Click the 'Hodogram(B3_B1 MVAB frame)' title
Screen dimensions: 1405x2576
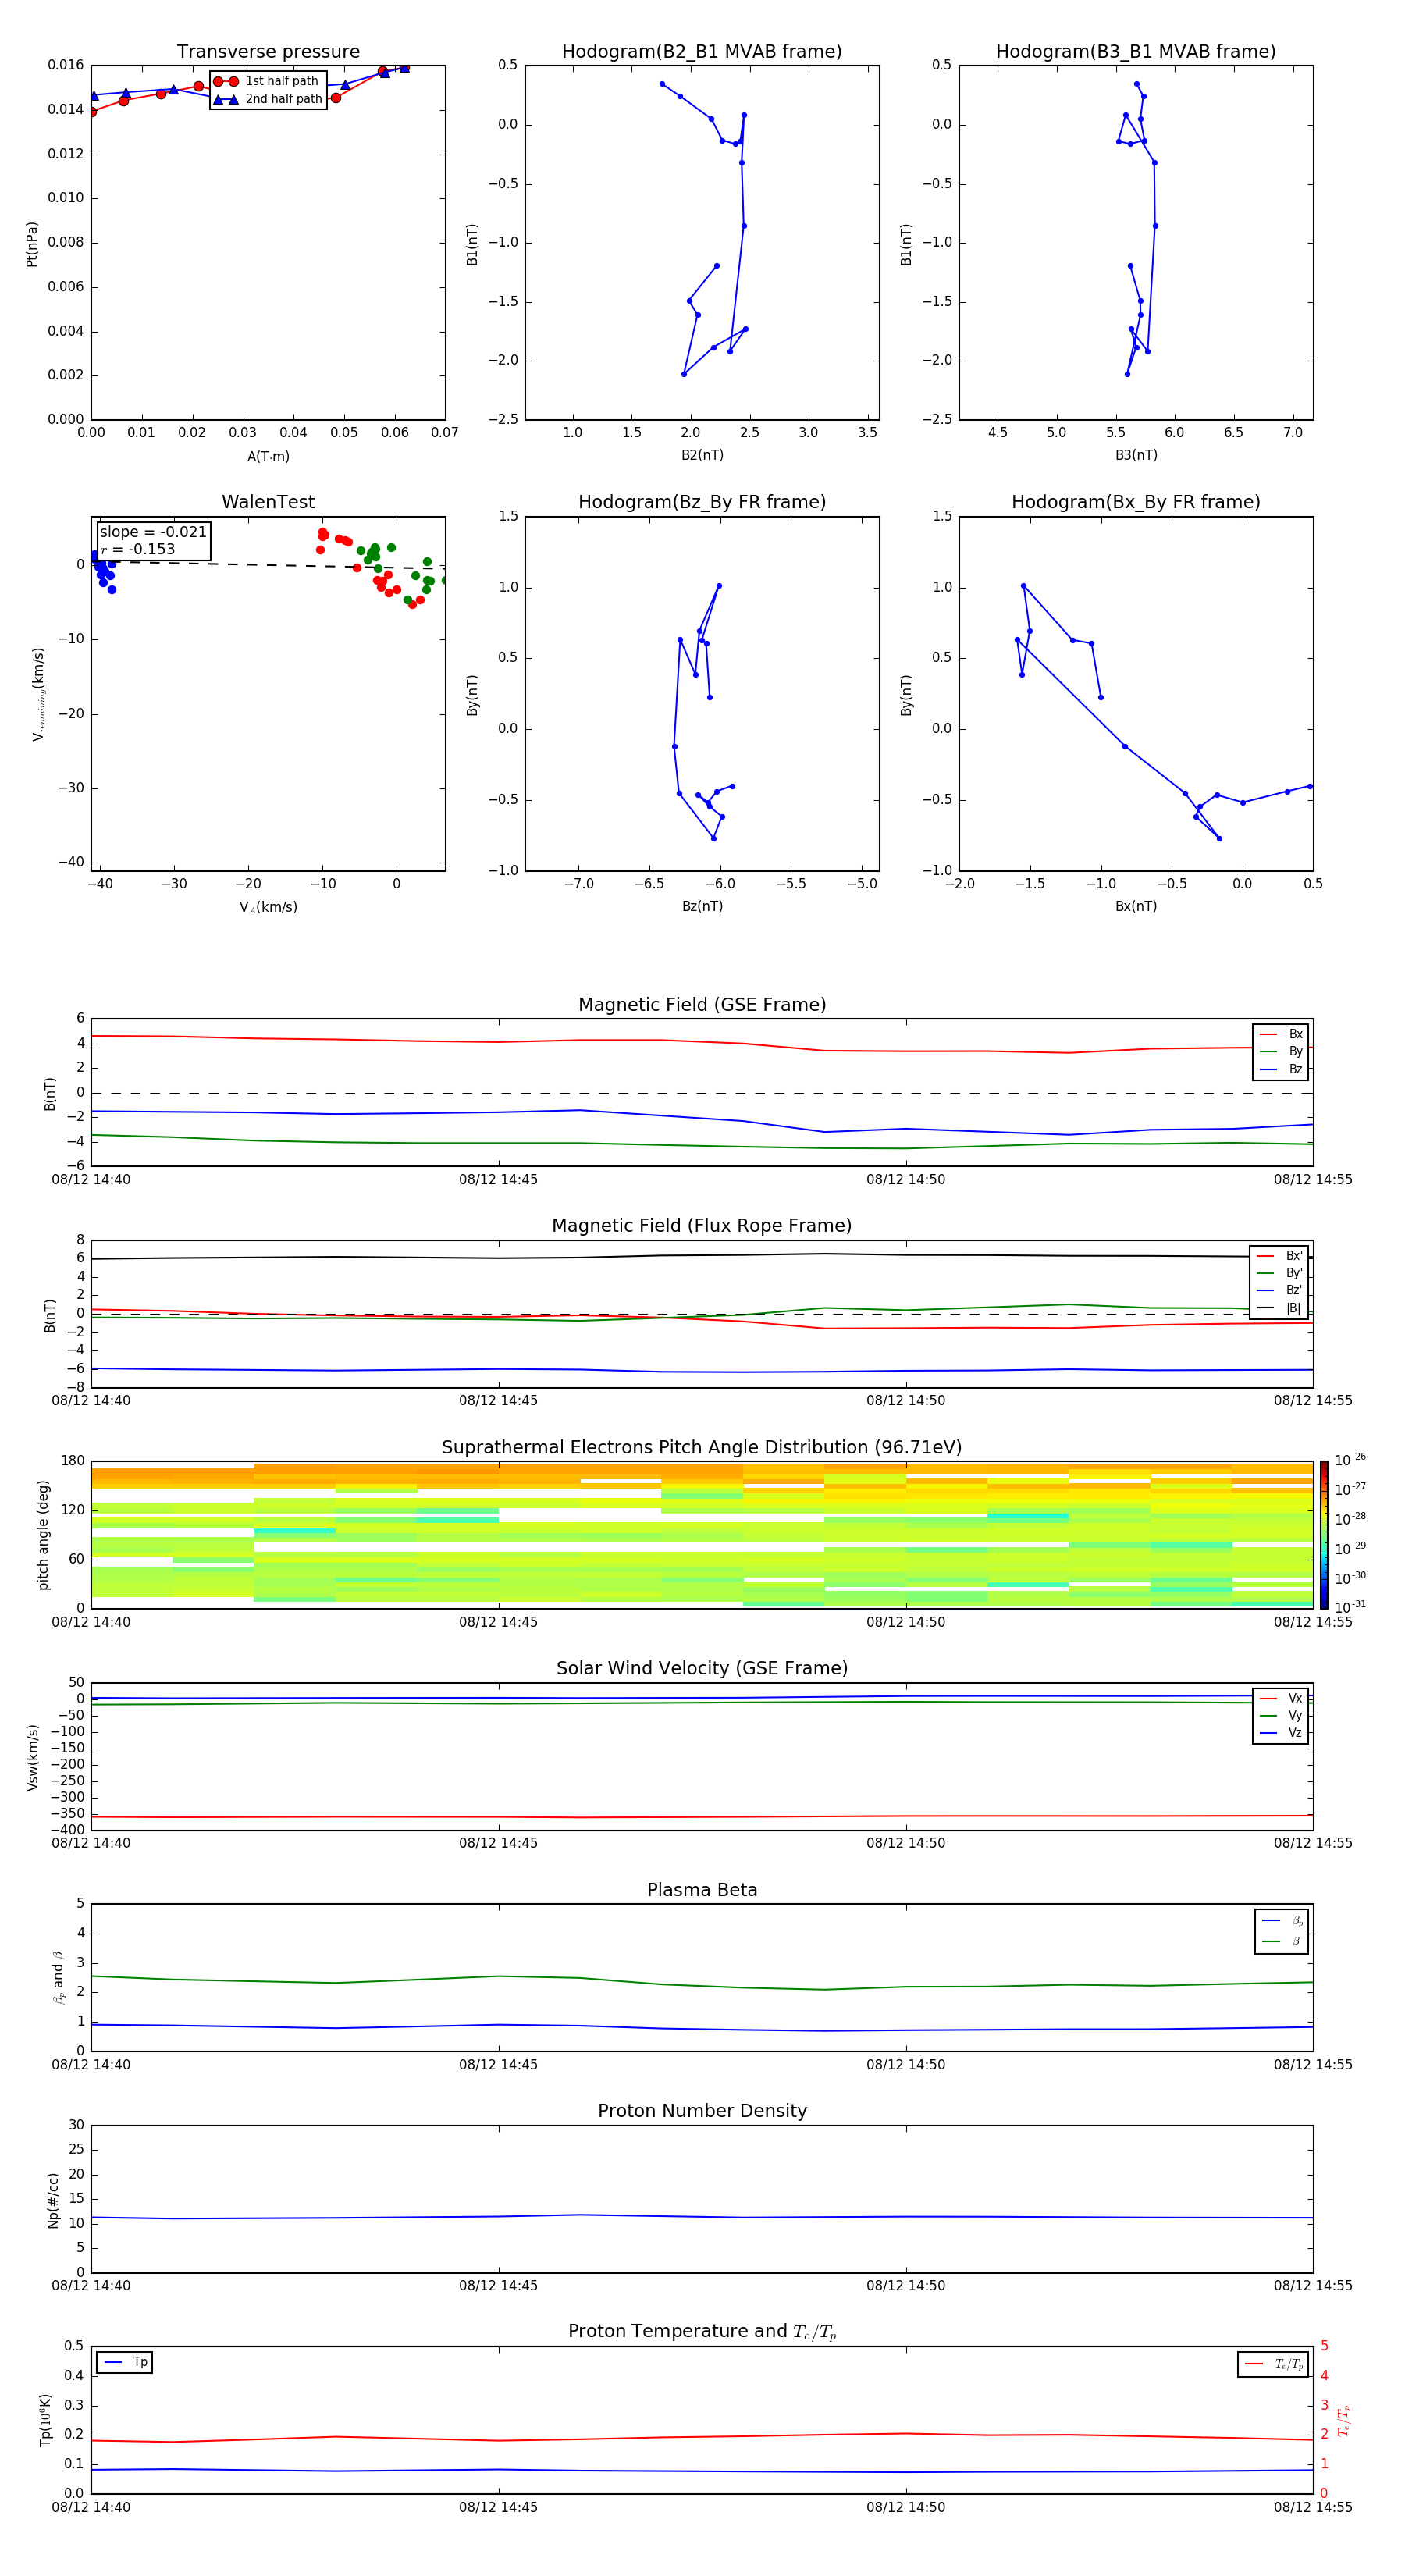click(x=1136, y=52)
